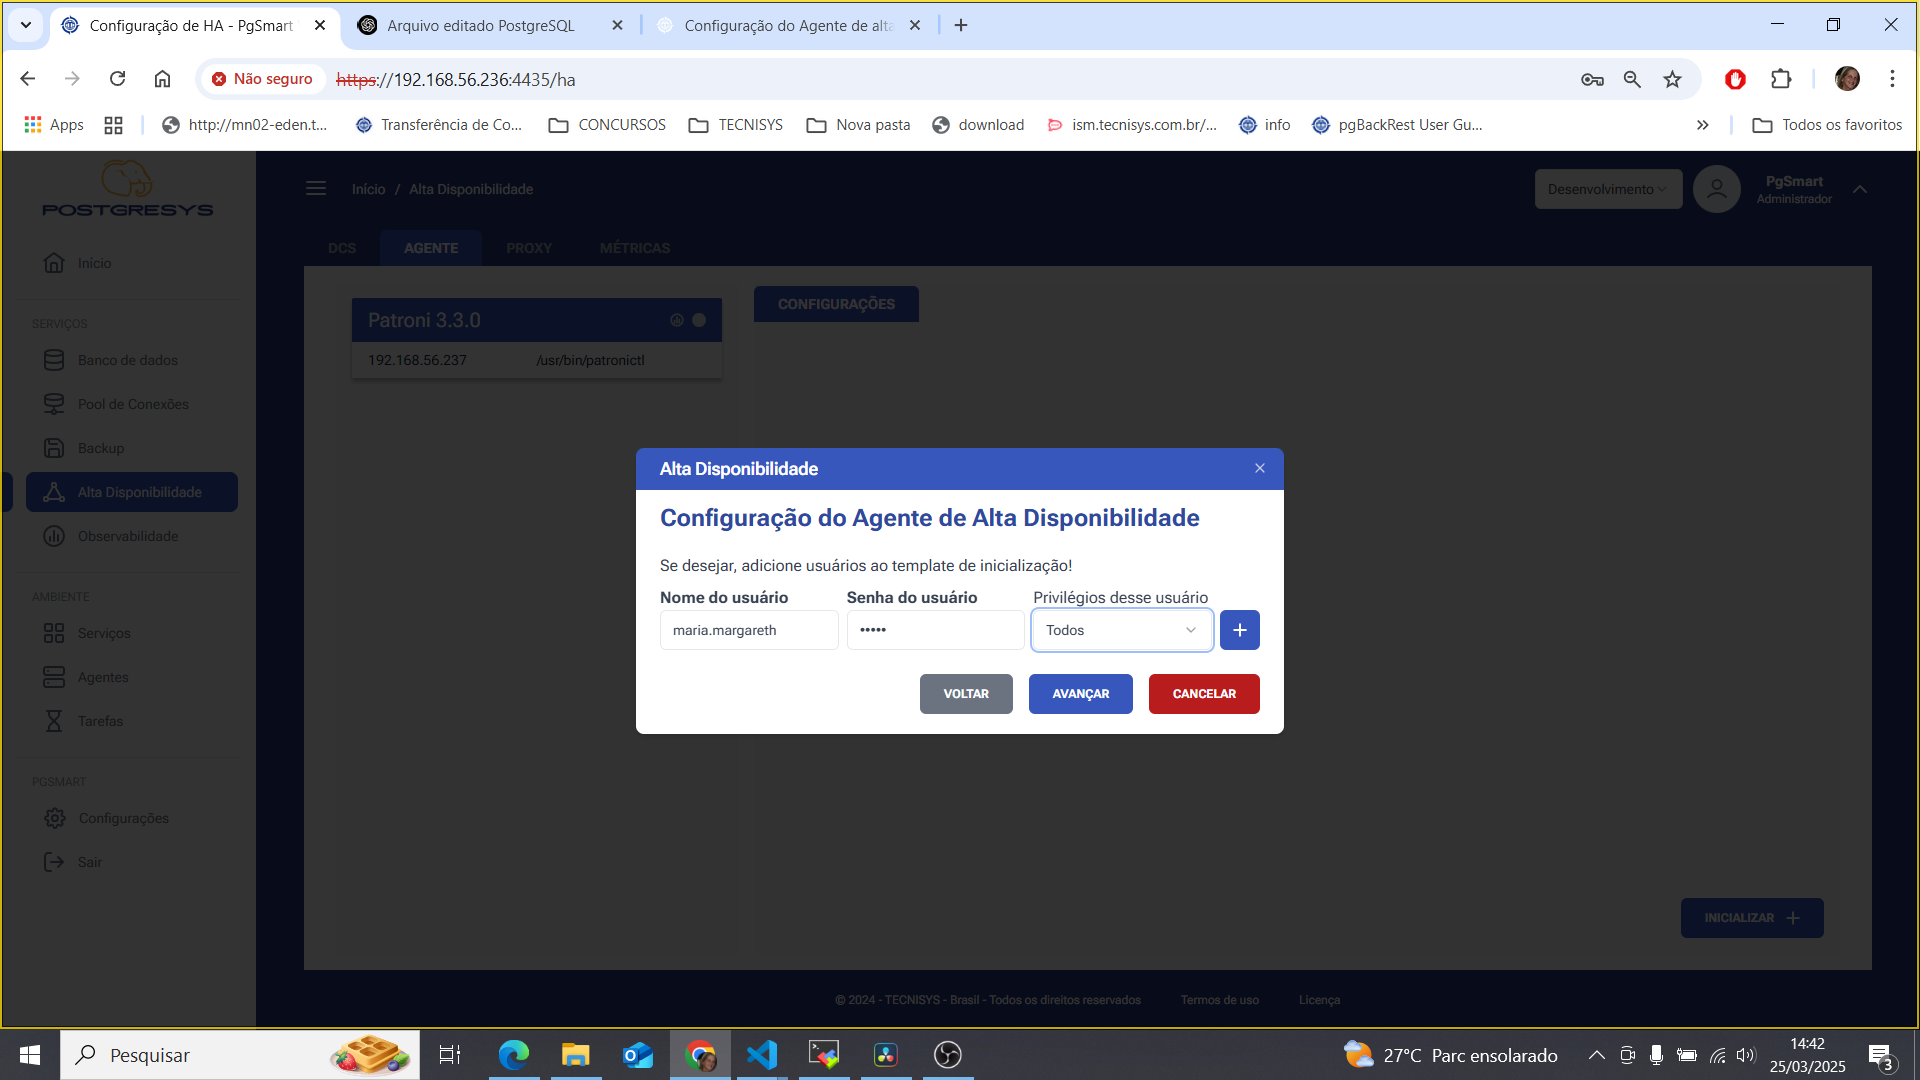Click the Não seguro security indicator
This screenshot has height=1080, width=1920.
click(x=262, y=79)
